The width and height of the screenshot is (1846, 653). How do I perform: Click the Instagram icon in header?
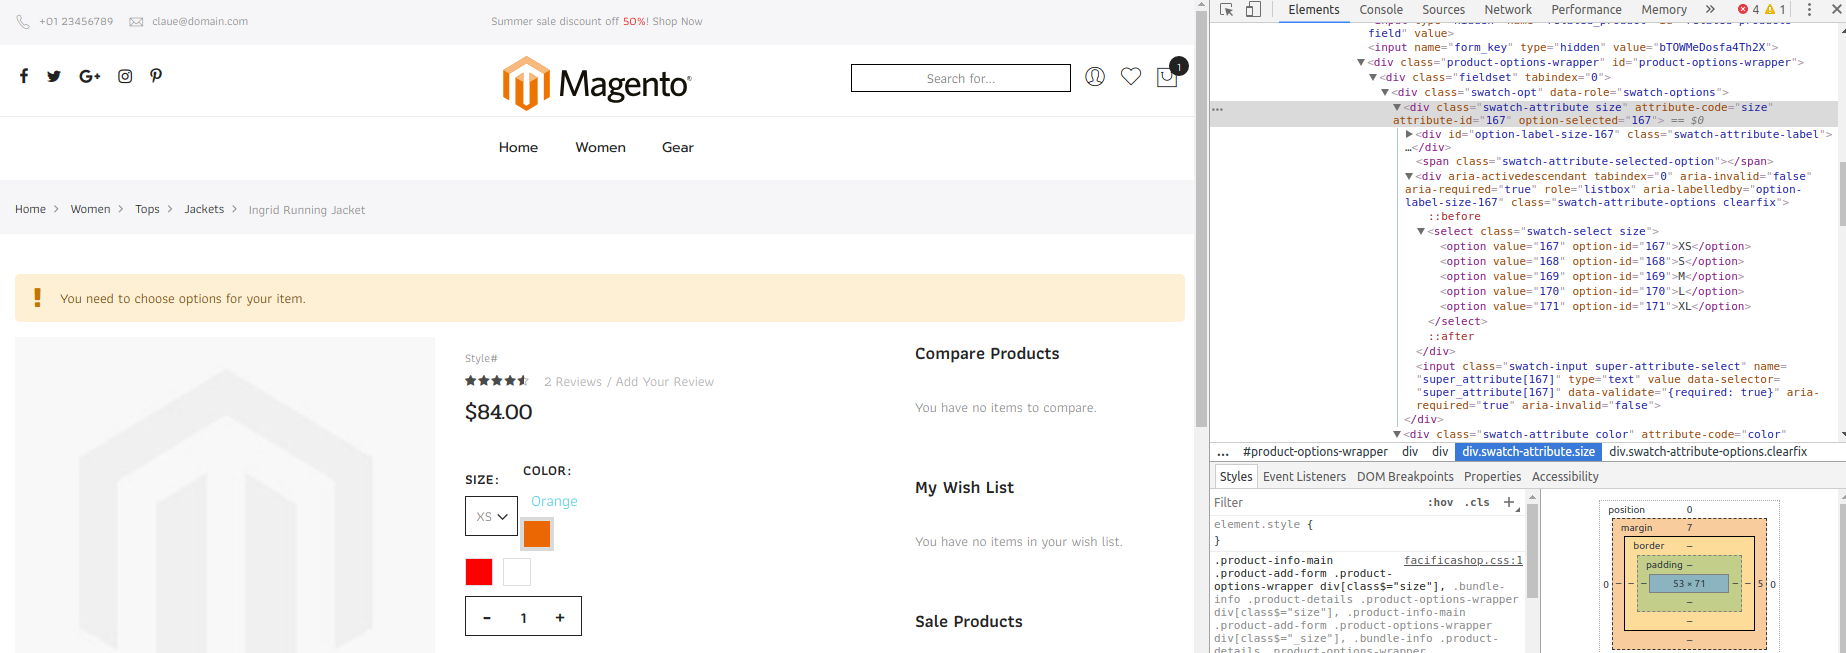(125, 76)
